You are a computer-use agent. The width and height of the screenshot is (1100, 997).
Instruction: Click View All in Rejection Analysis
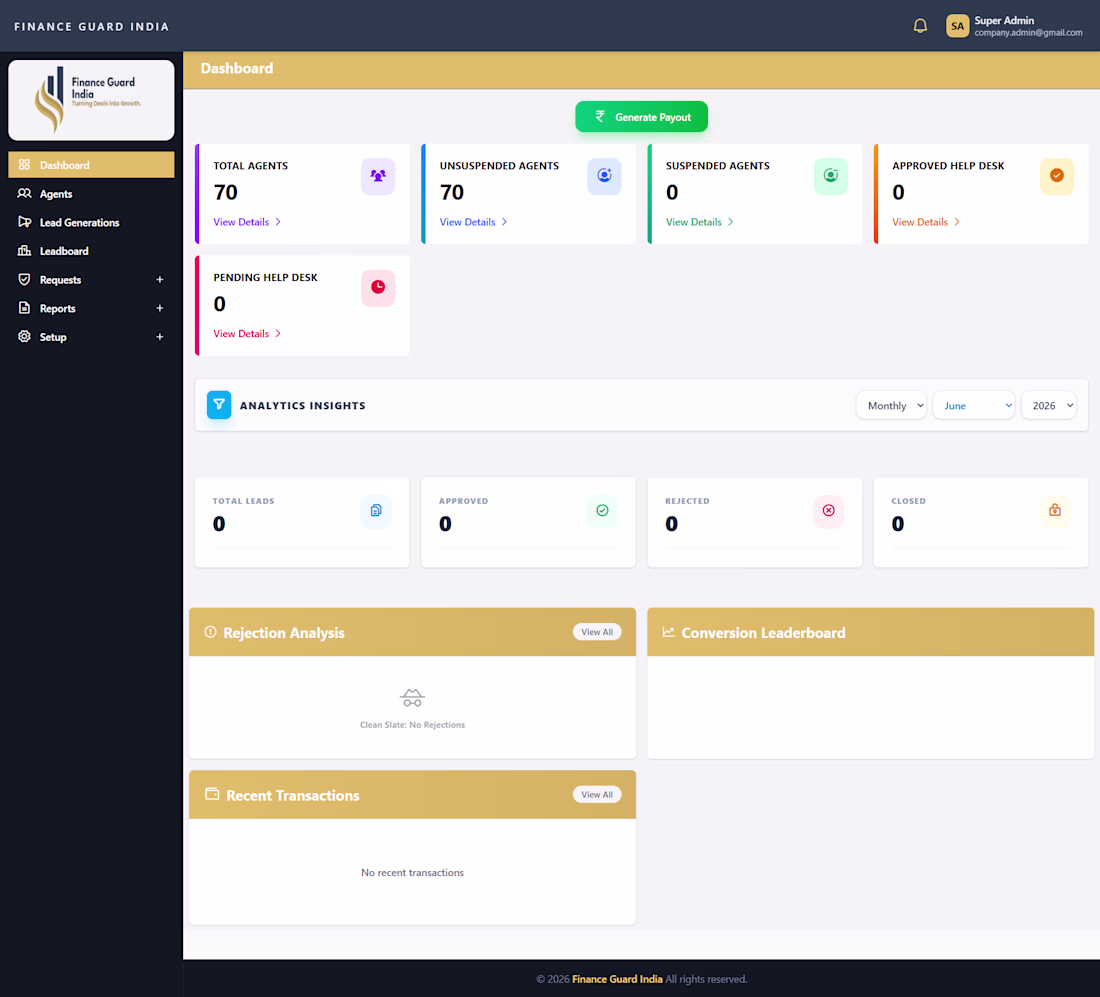[x=597, y=631]
